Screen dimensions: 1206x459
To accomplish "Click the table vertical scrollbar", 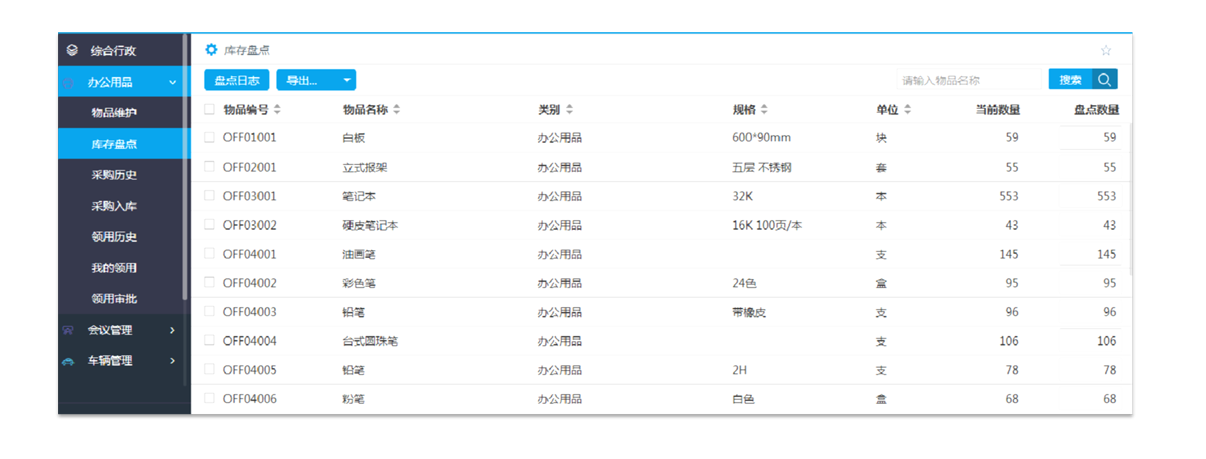I will point(1131,200).
